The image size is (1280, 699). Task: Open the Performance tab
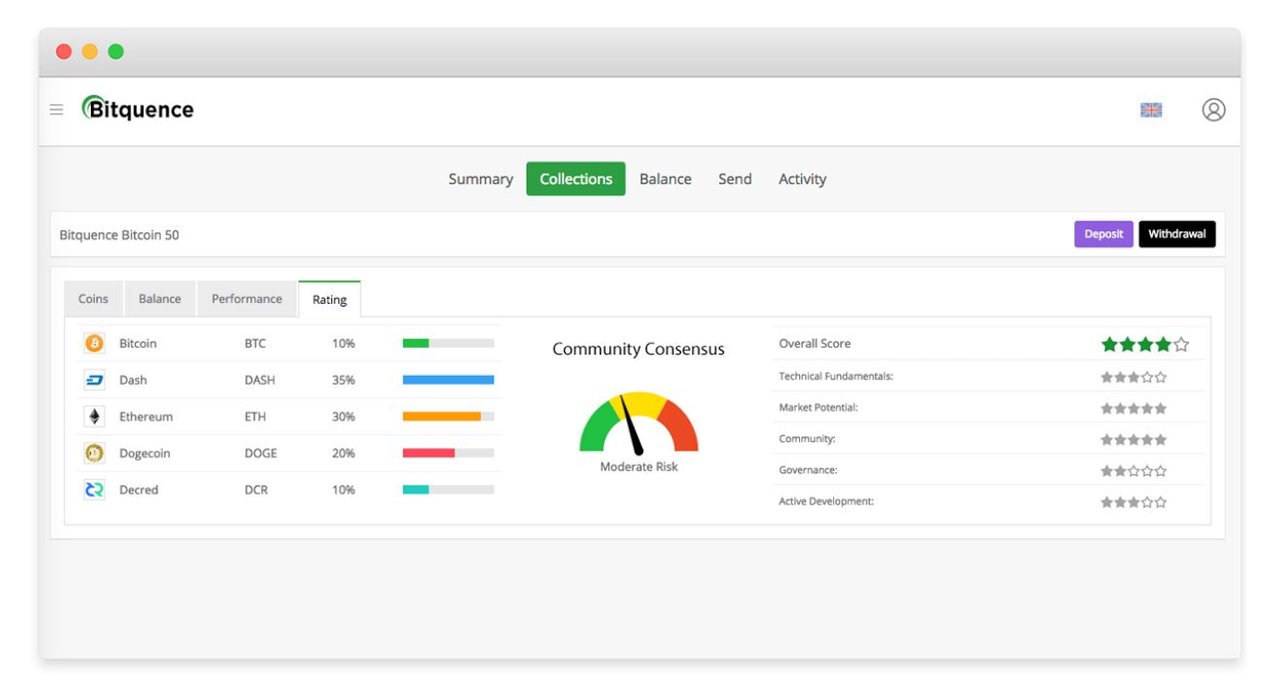[247, 299]
